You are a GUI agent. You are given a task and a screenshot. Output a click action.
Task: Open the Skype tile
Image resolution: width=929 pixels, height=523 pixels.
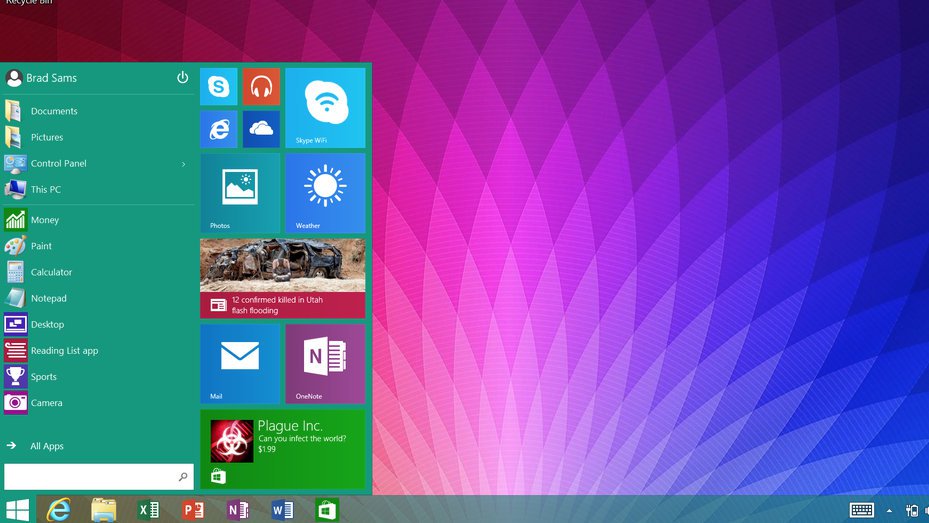tap(218, 87)
